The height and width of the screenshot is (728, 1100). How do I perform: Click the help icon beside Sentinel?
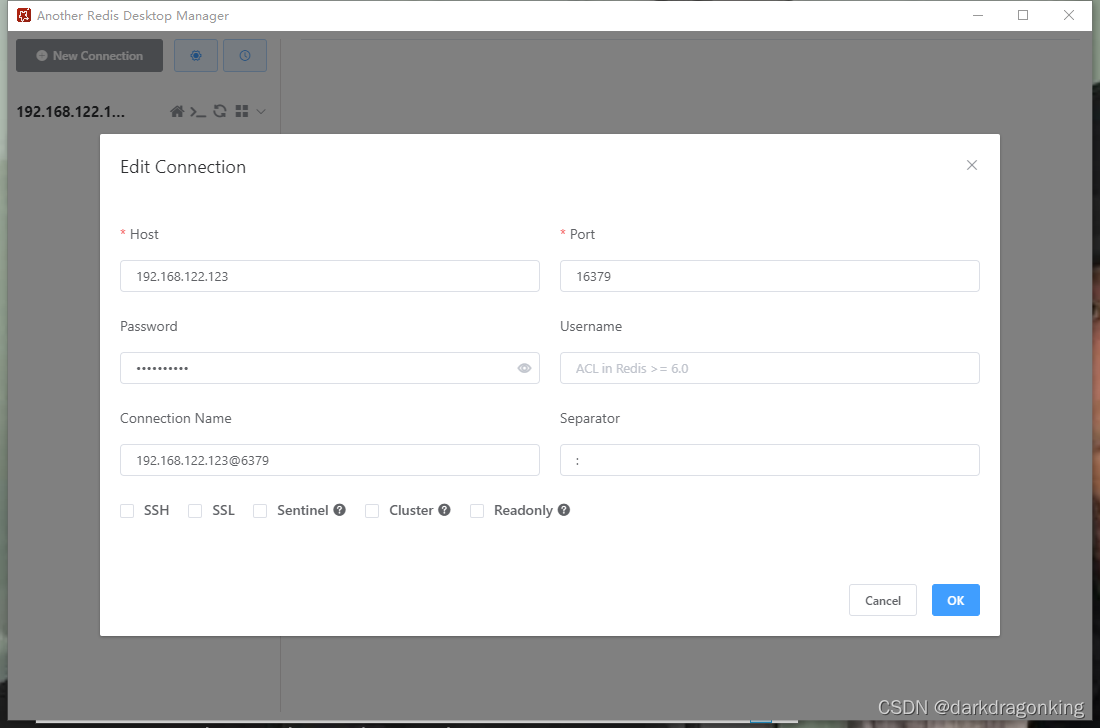coord(340,510)
